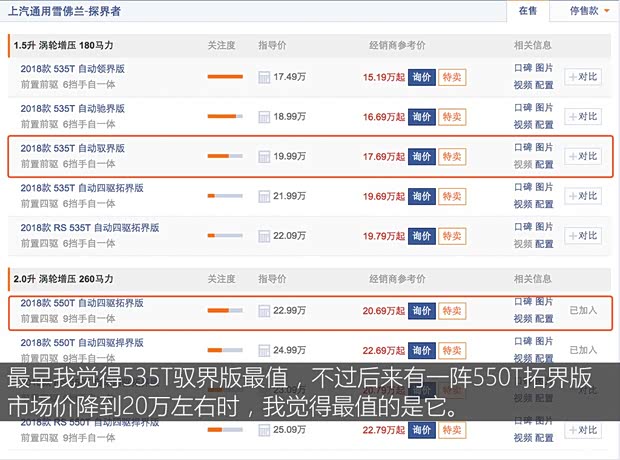This screenshot has width=620, height=460.
Task: Open 2018款 RS 535T 自动四驱拓界版 link
Action: (x=90, y=228)
